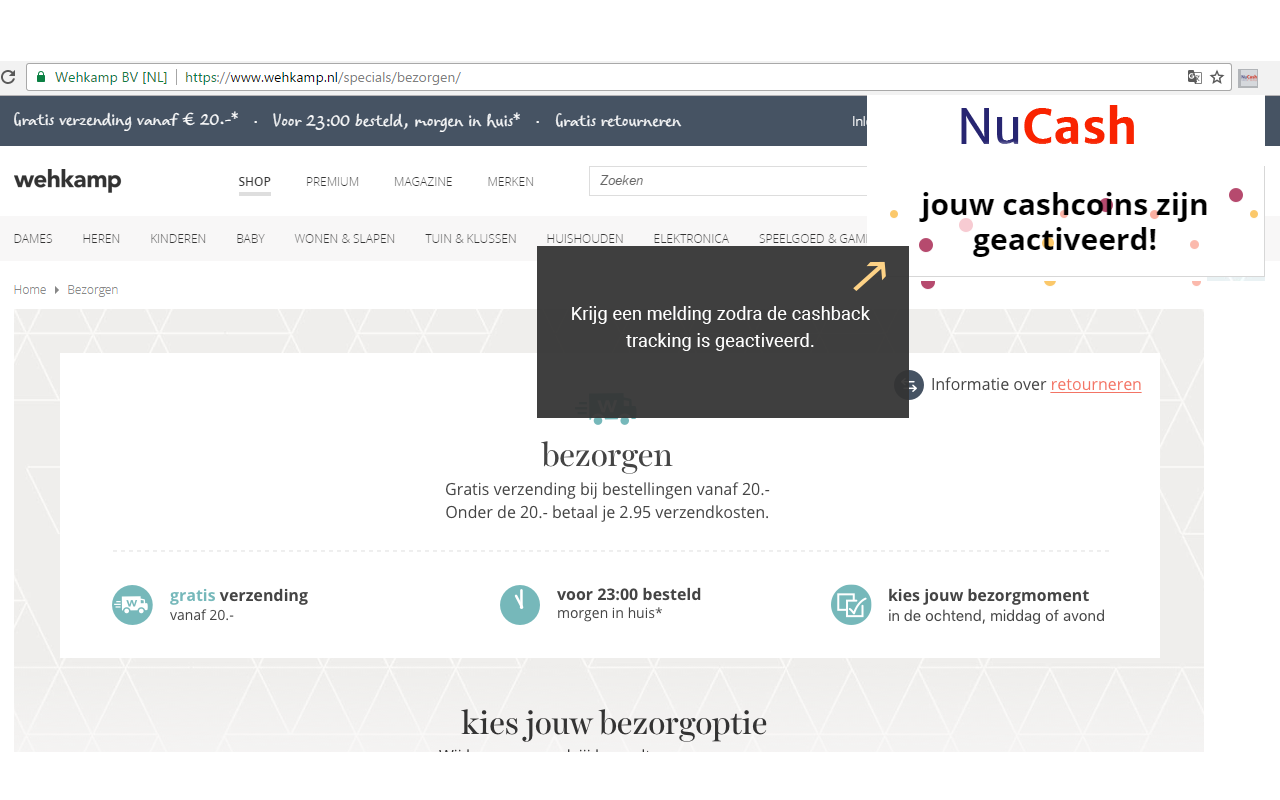Screen dimensions: 1280x800
Task: Click the padlock icon next to Wehkamp BV
Action: tap(40, 76)
